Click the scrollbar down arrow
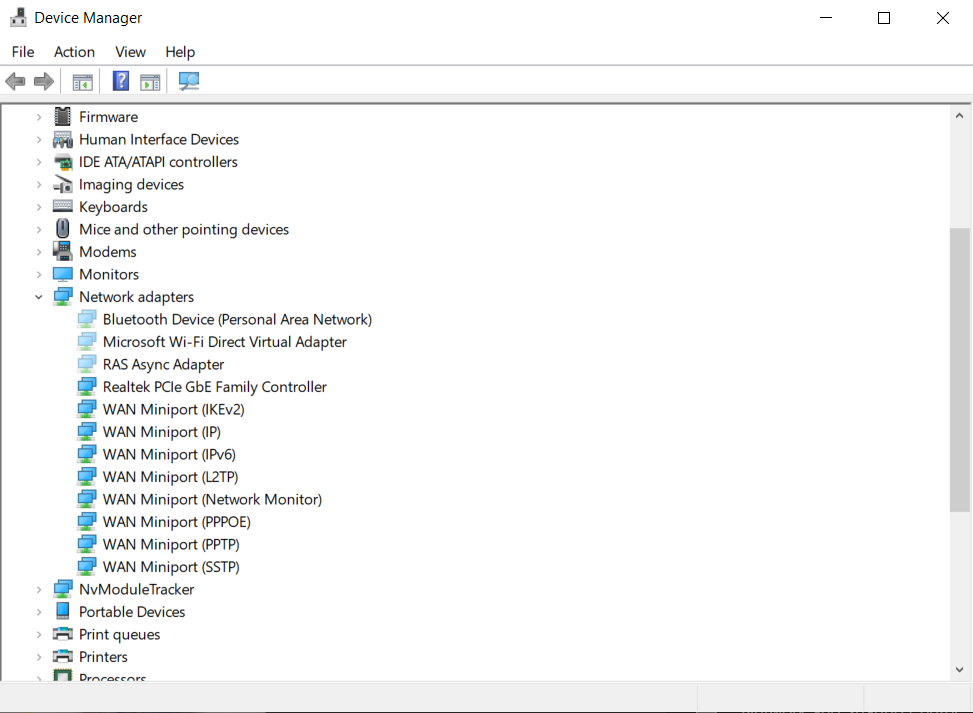Image resolution: width=973 pixels, height=713 pixels. pos(959,670)
